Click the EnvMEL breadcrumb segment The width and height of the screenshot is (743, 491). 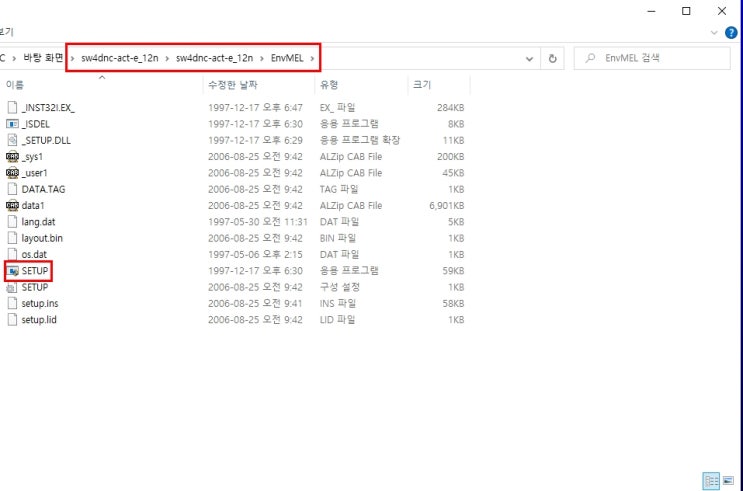pos(287,58)
